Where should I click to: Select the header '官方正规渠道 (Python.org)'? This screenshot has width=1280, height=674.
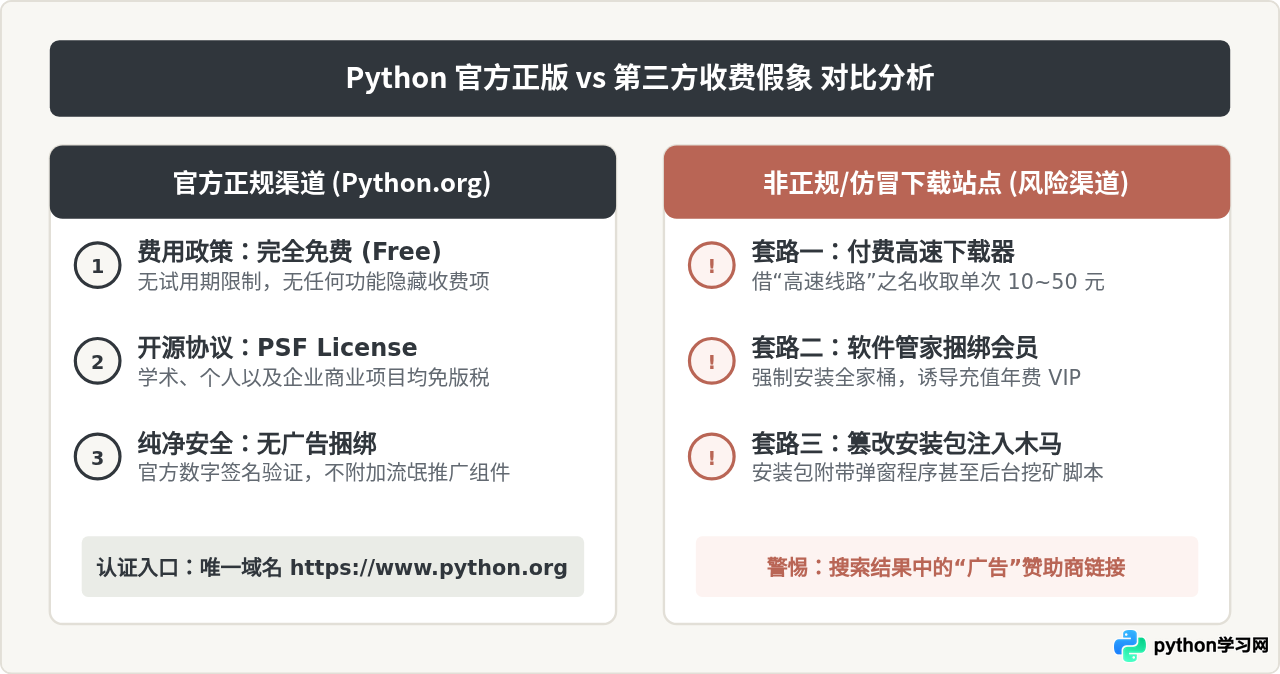pyautogui.click(x=332, y=182)
